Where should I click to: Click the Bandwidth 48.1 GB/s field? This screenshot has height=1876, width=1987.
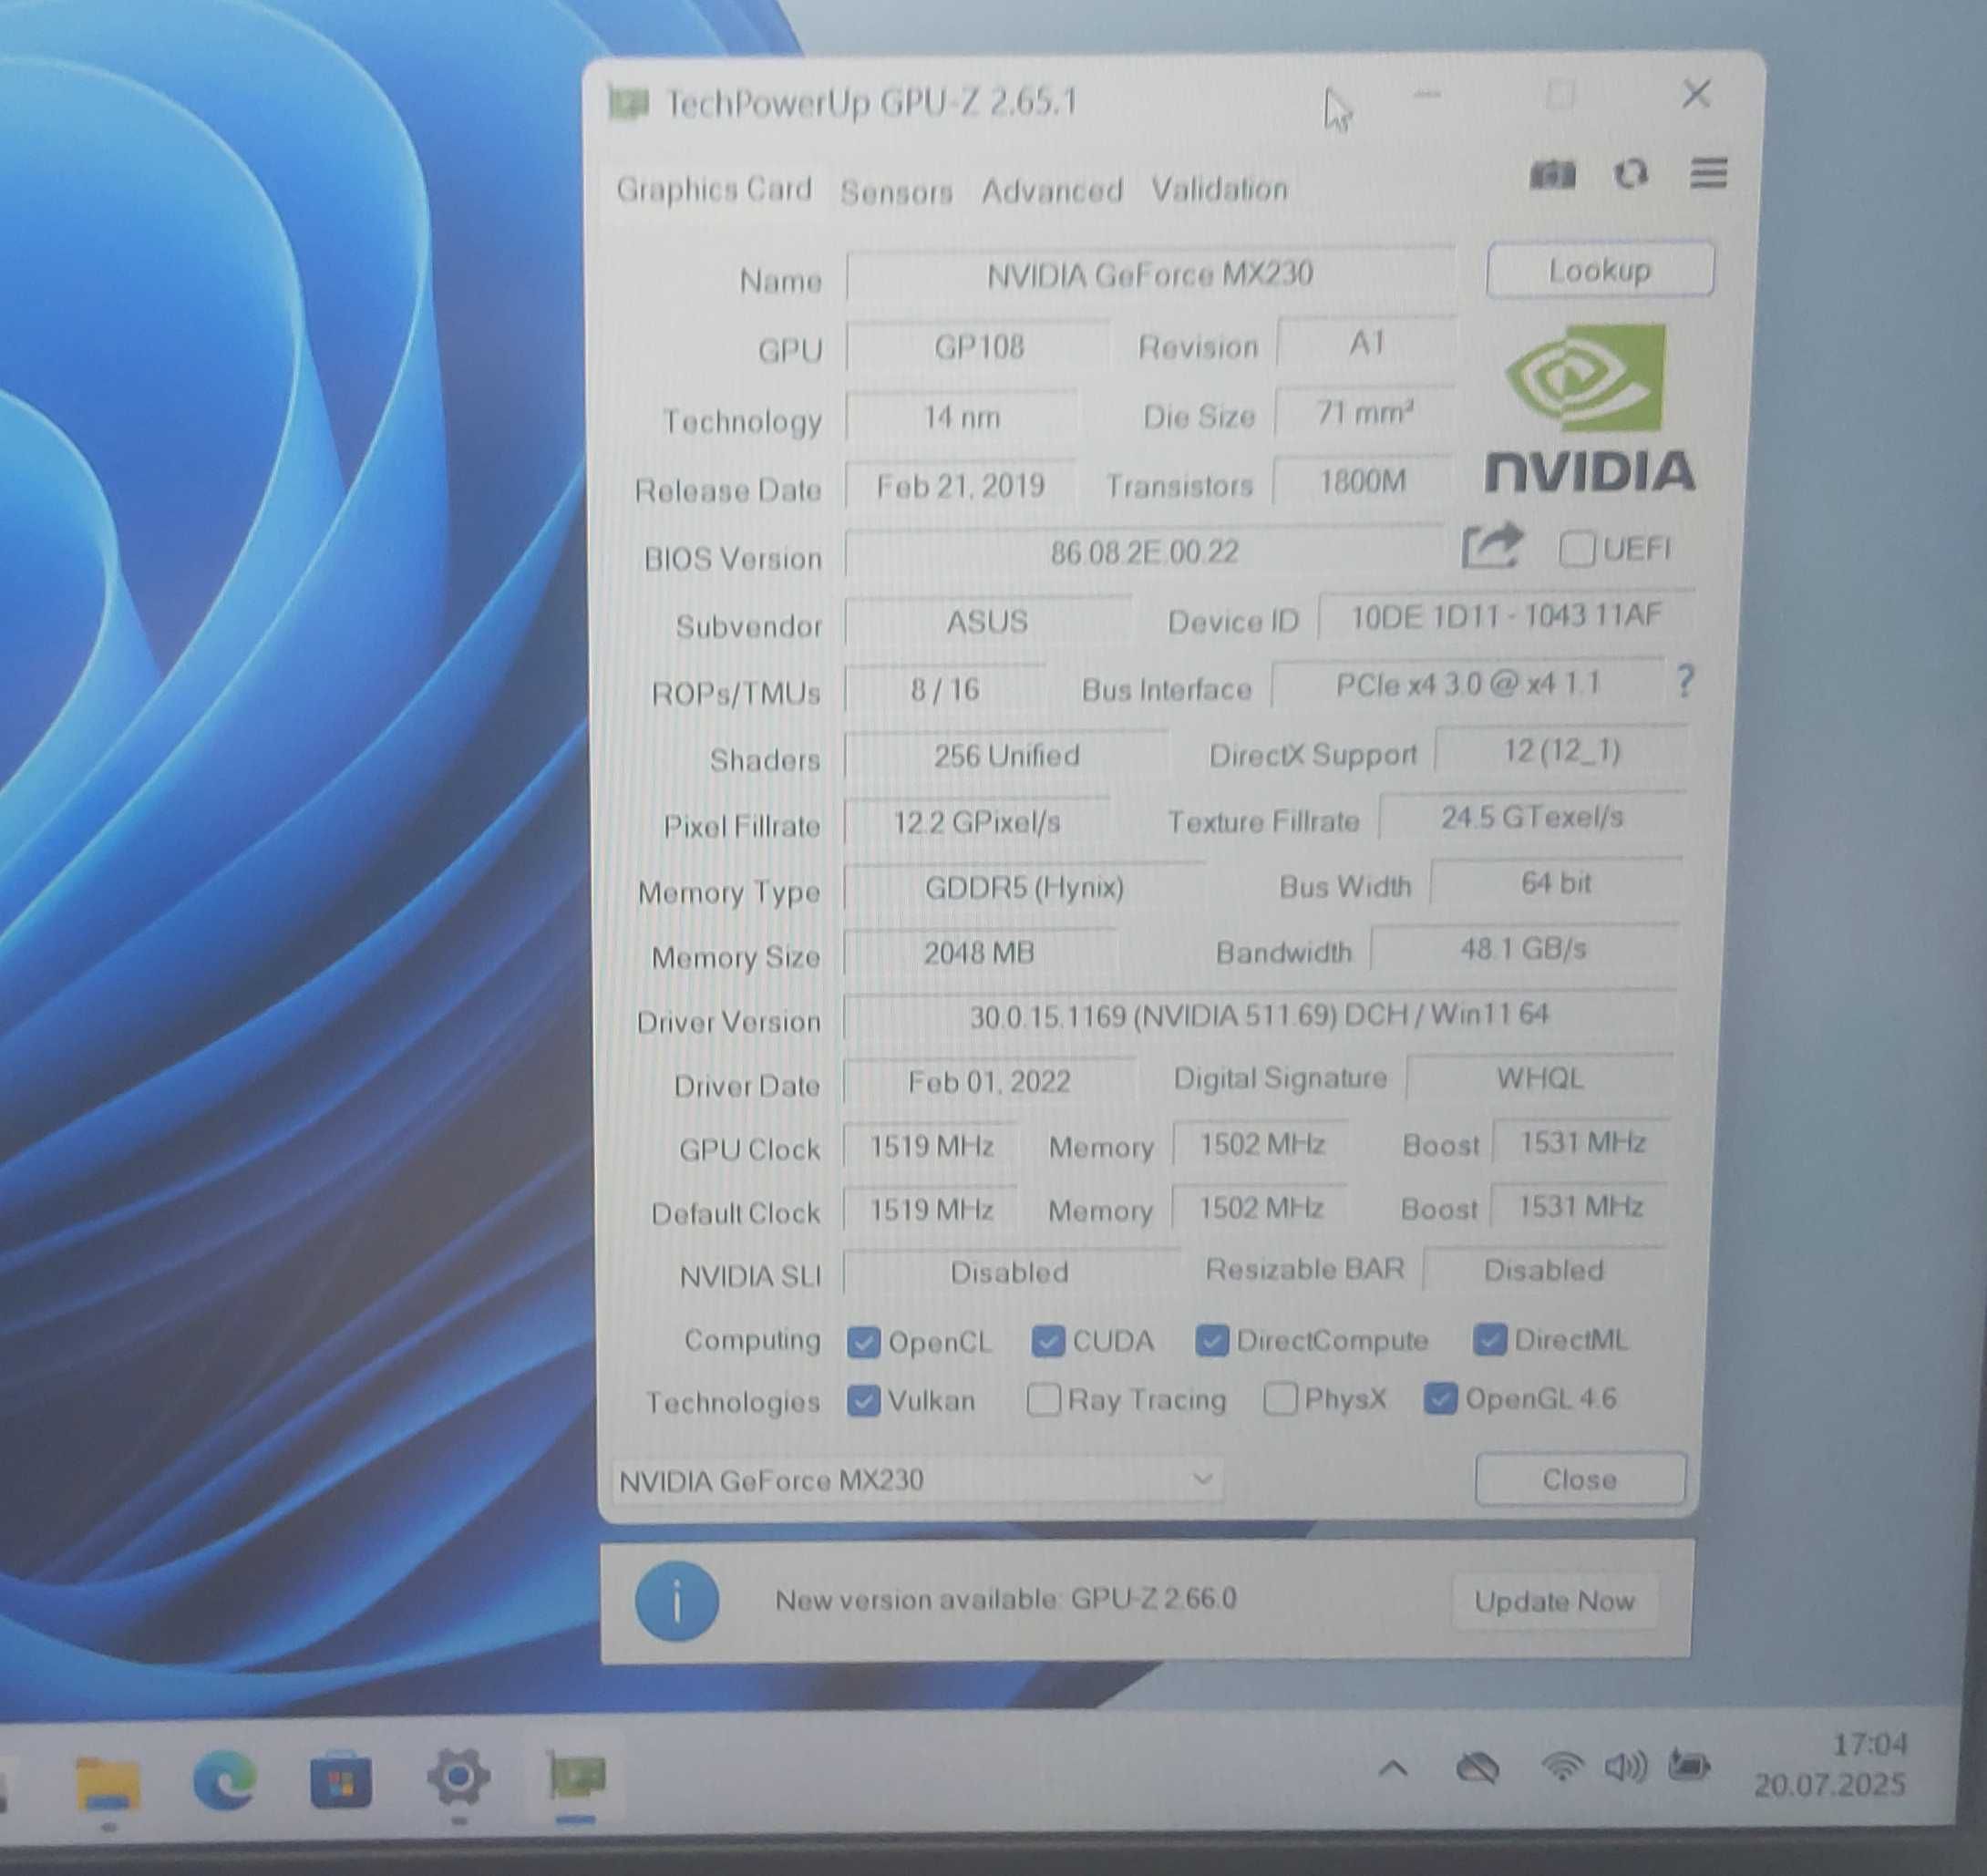(1524, 948)
